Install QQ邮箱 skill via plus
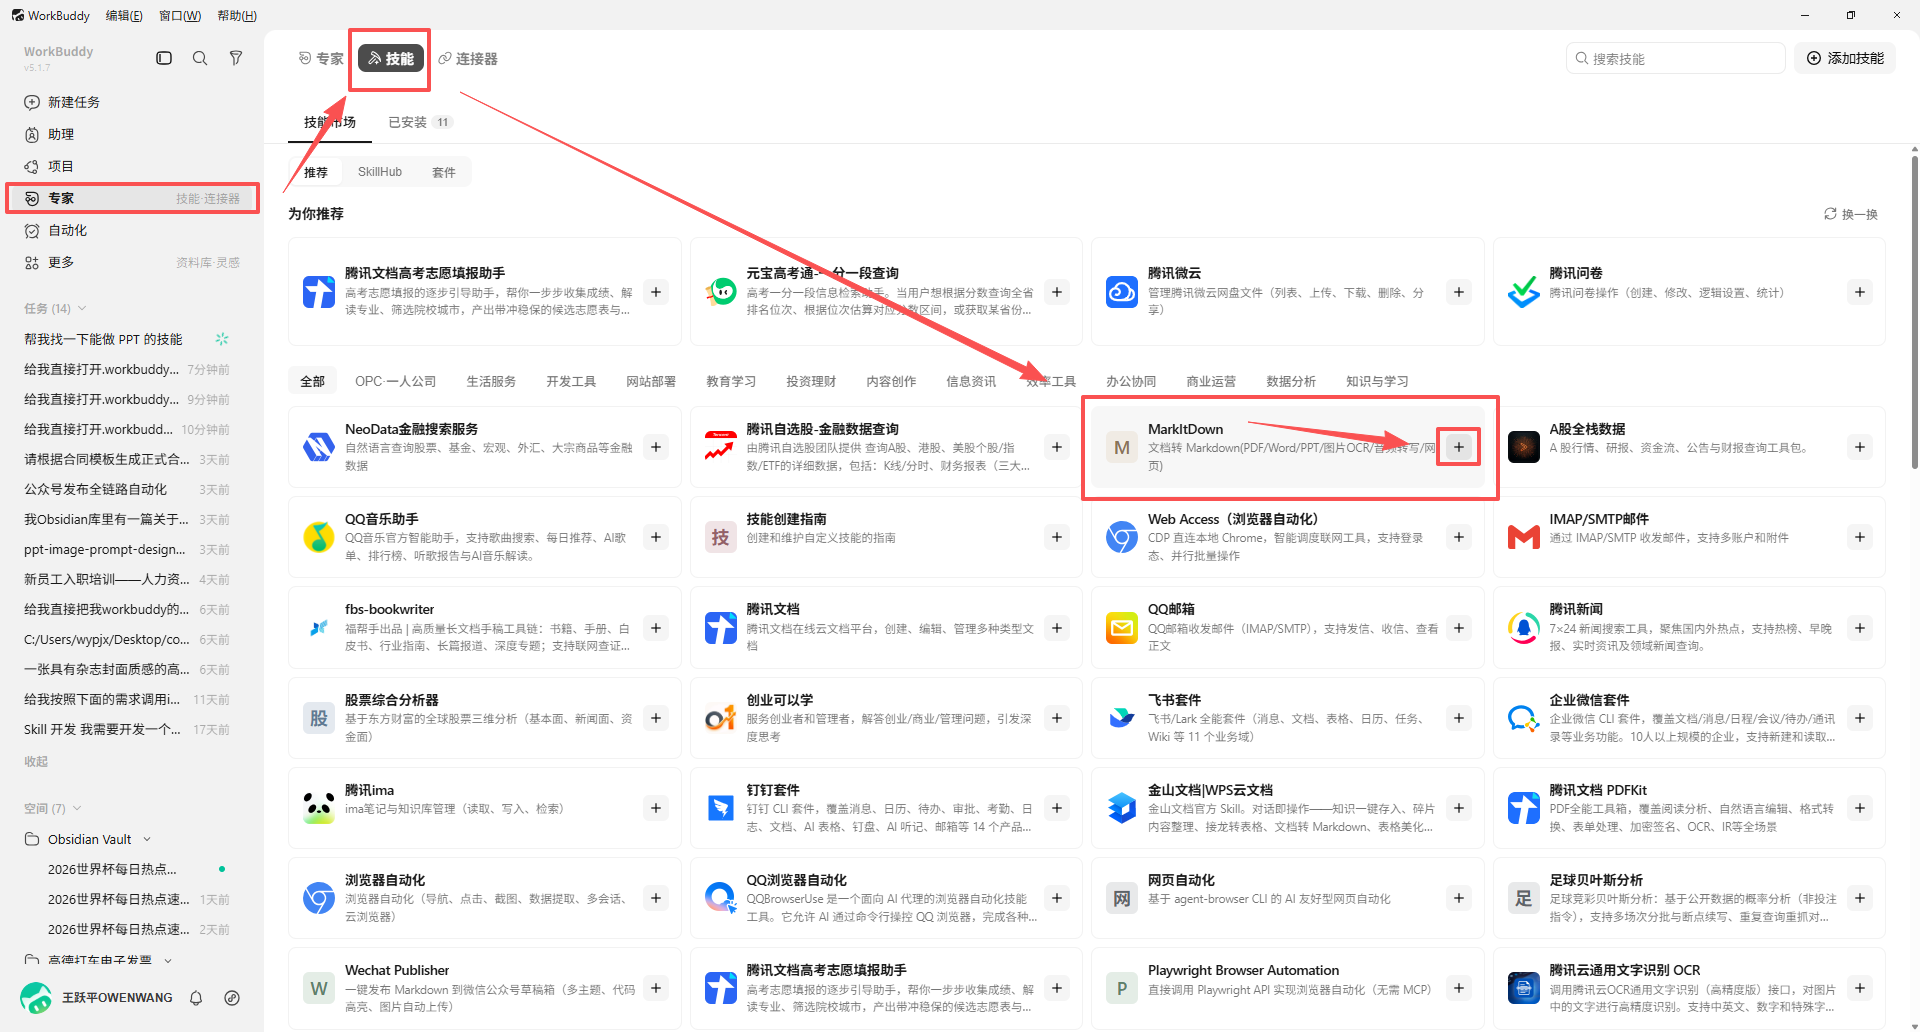Viewport: 1920px width, 1032px height. 1459,628
